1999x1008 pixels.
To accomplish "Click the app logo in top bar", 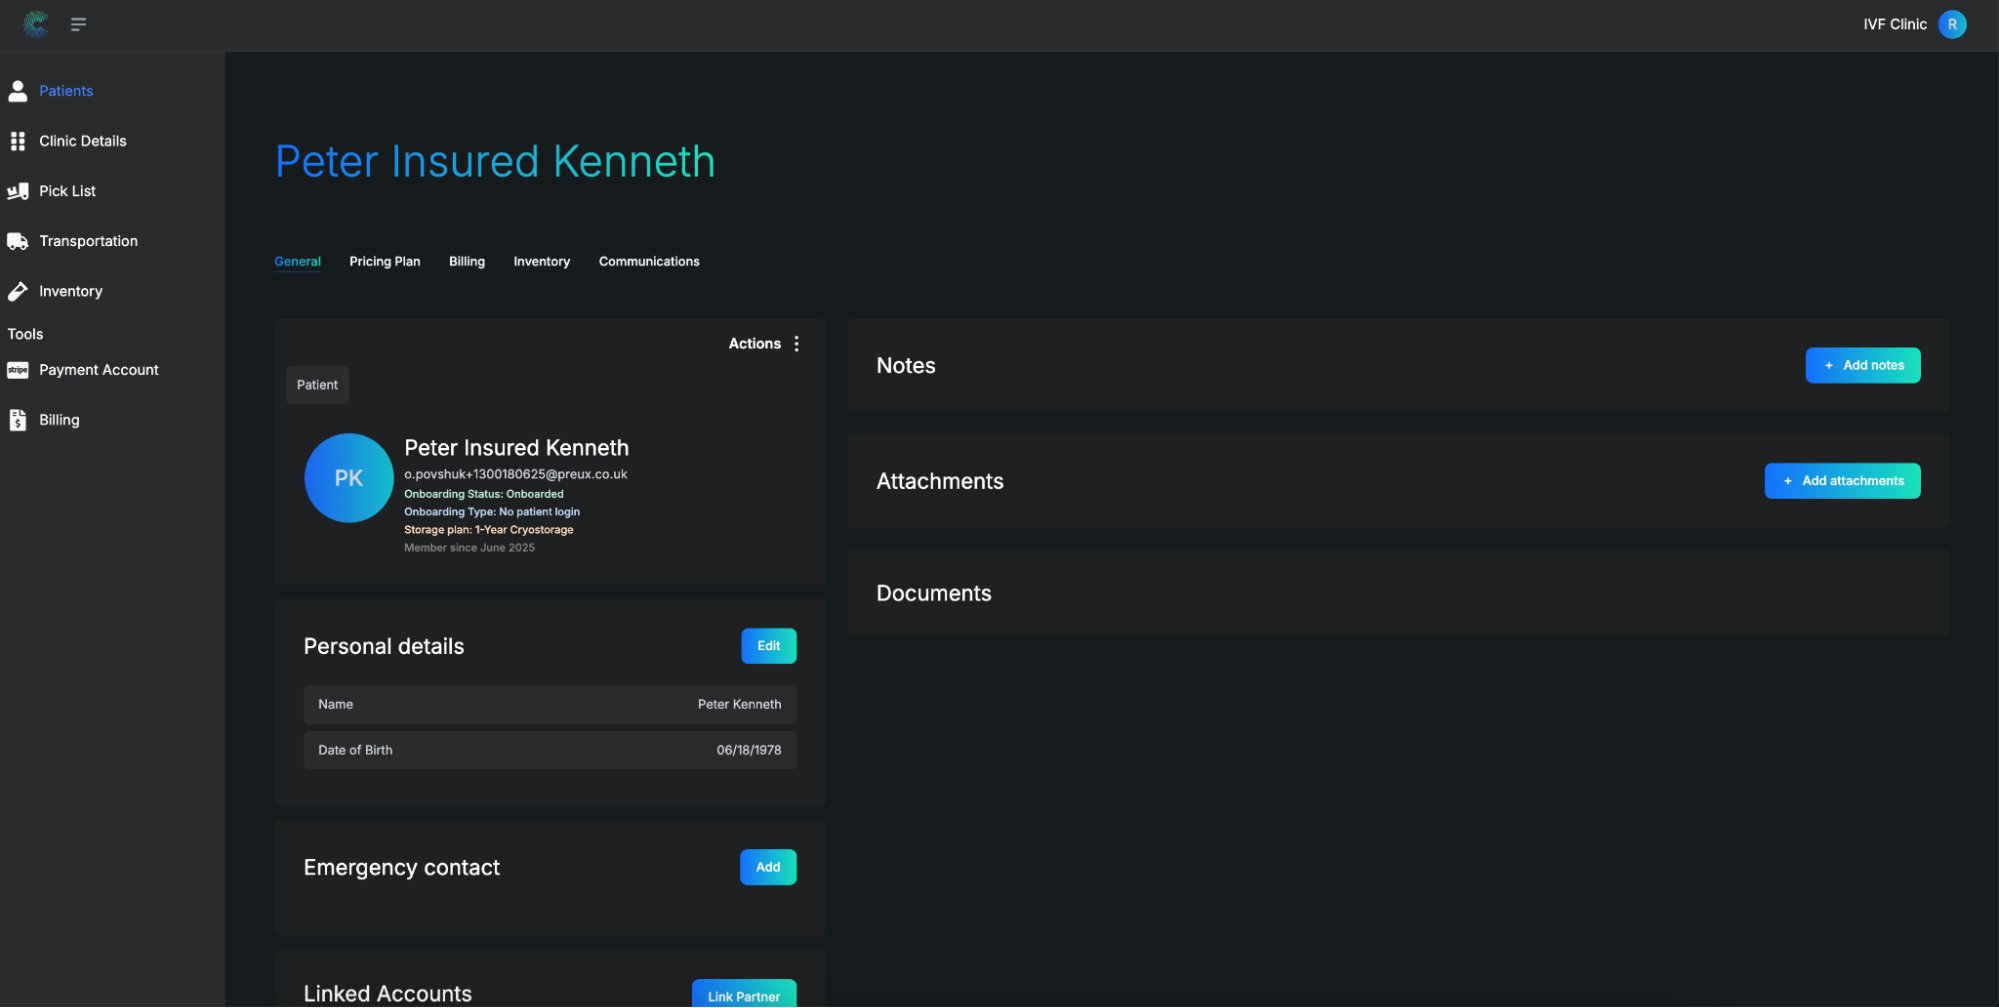I will pyautogui.click(x=36, y=24).
